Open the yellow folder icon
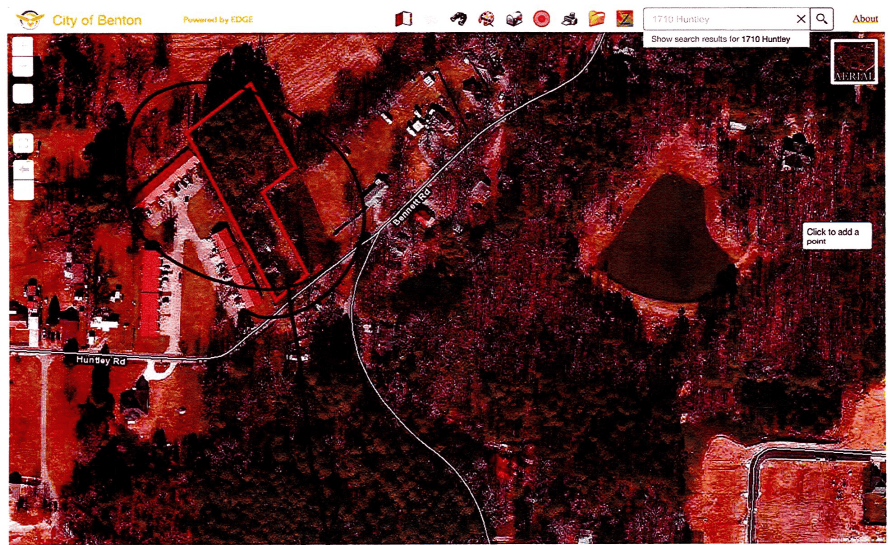Screen dimensions: 890x545 click(597, 18)
